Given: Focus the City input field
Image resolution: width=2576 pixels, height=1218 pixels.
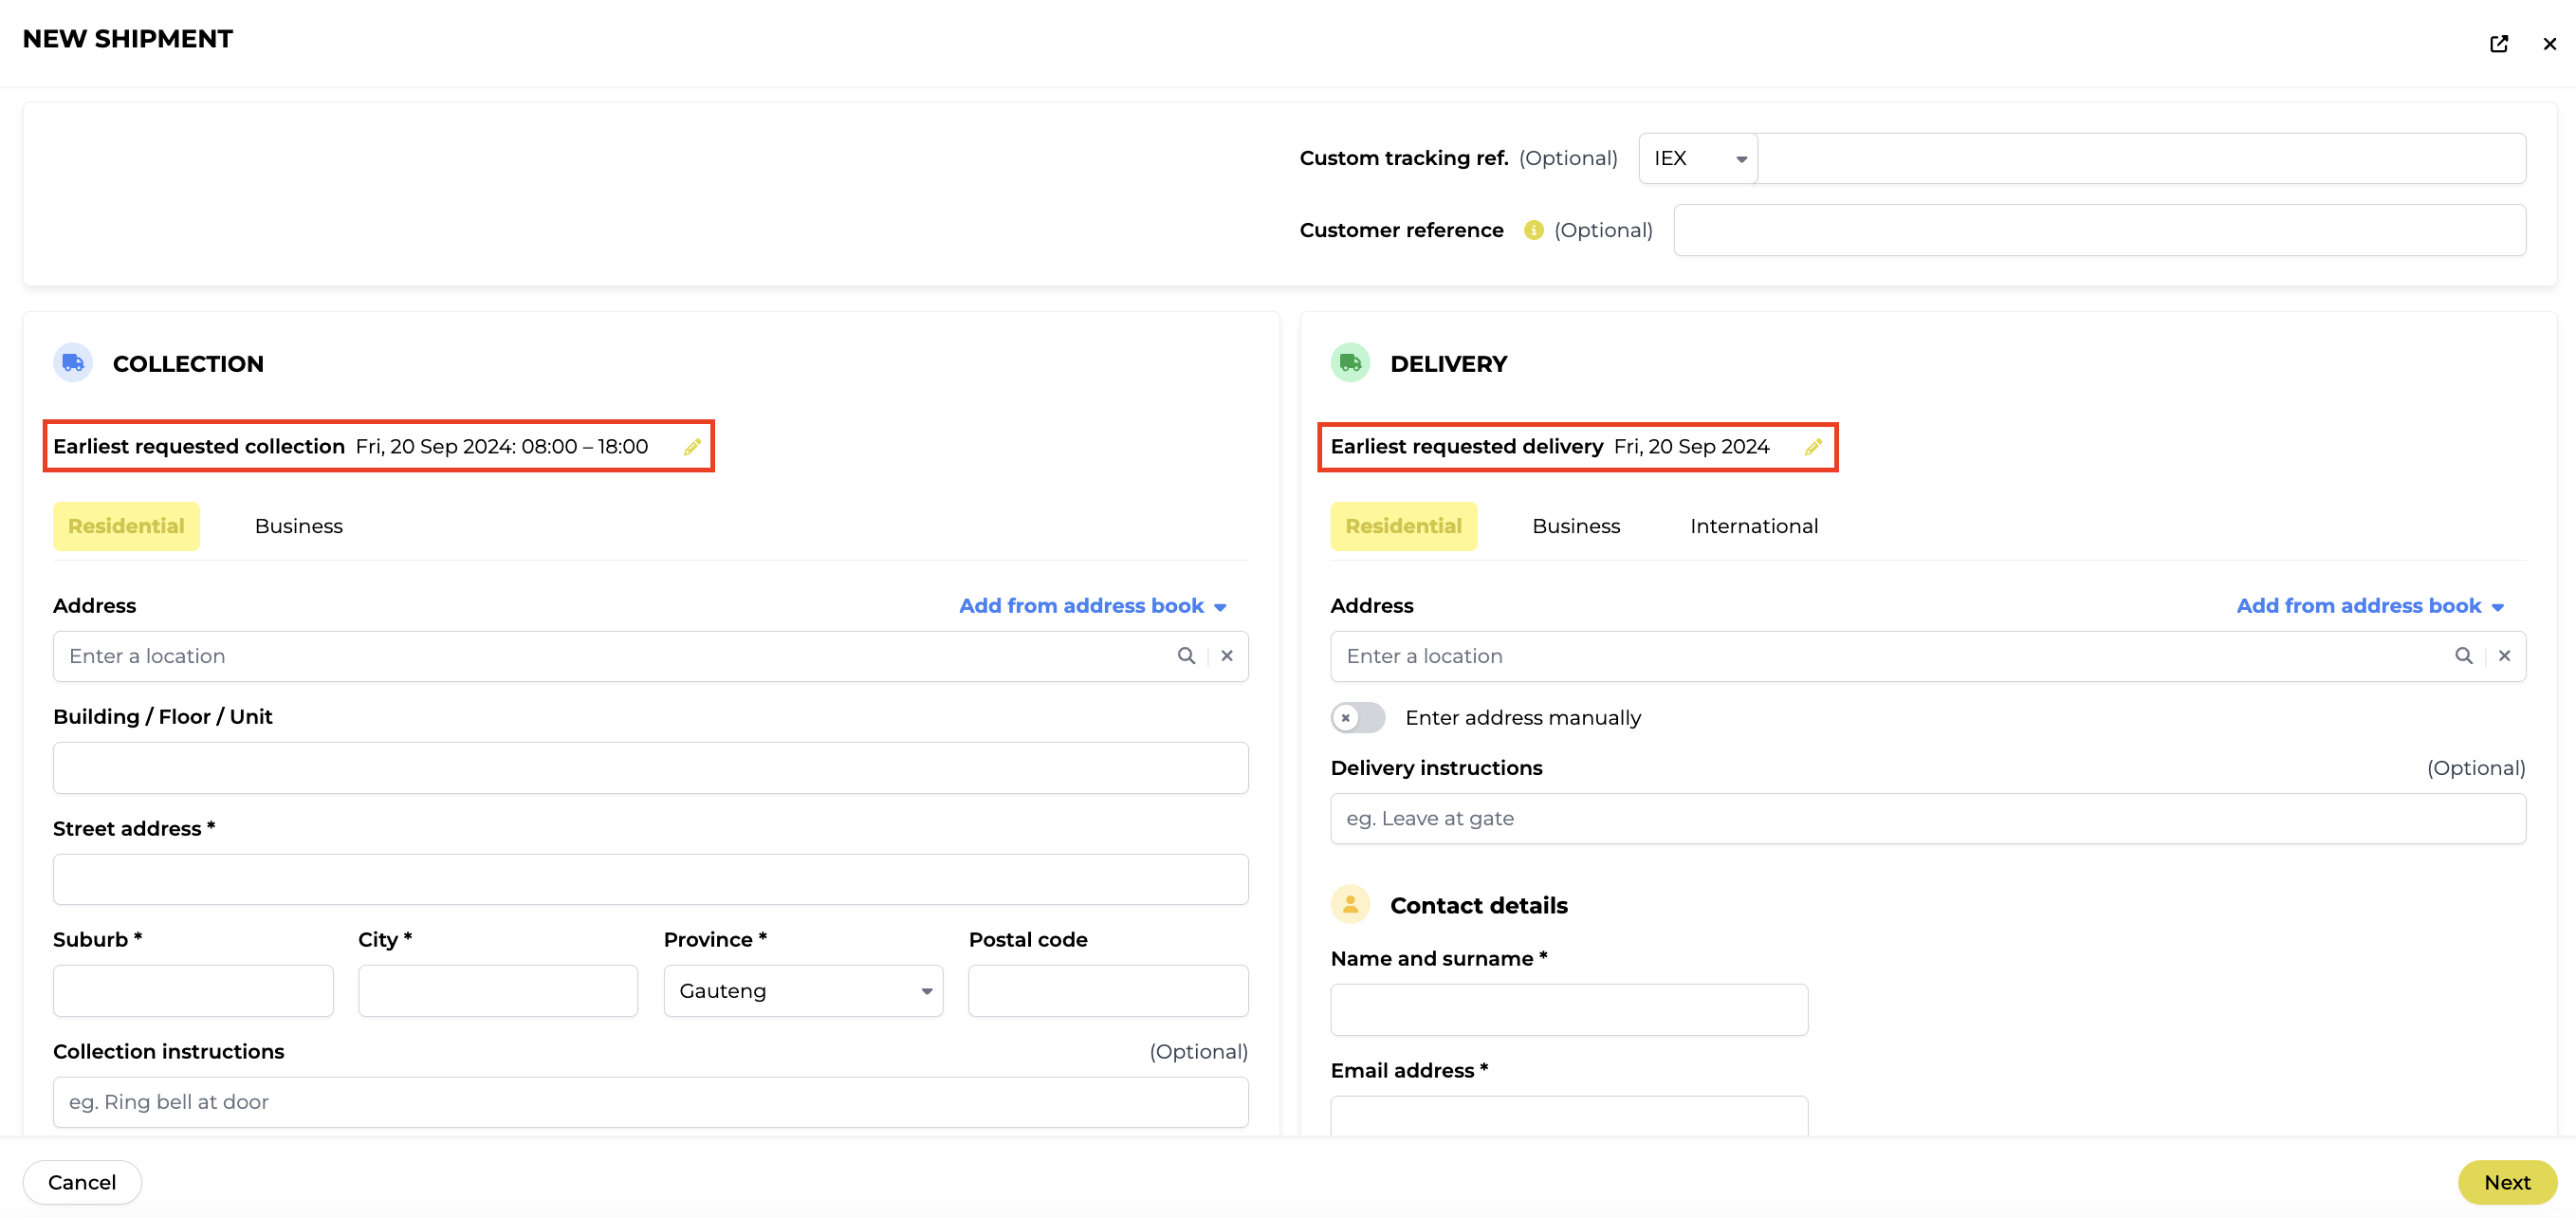Looking at the screenshot, I should (498, 991).
